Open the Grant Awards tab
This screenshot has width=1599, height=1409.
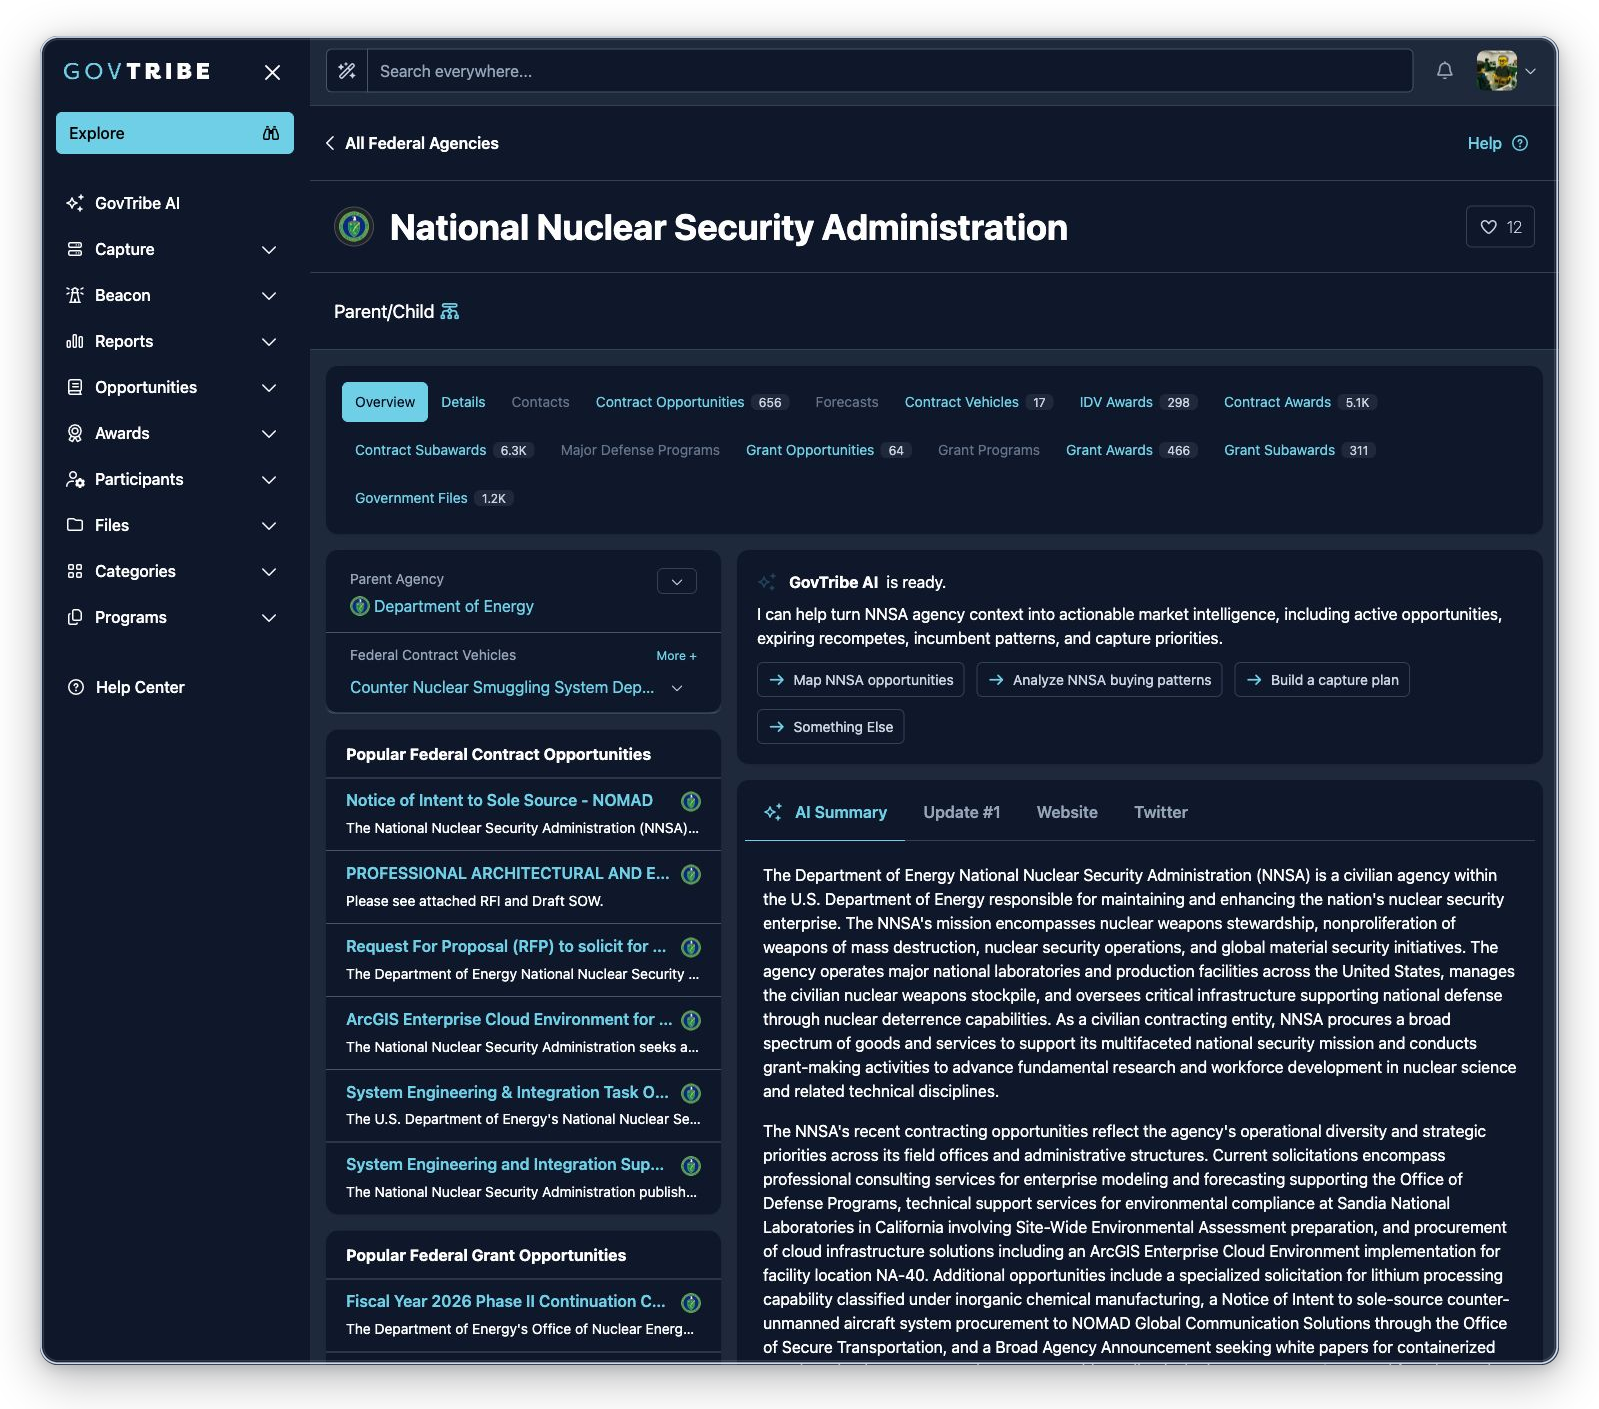(x=1131, y=450)
